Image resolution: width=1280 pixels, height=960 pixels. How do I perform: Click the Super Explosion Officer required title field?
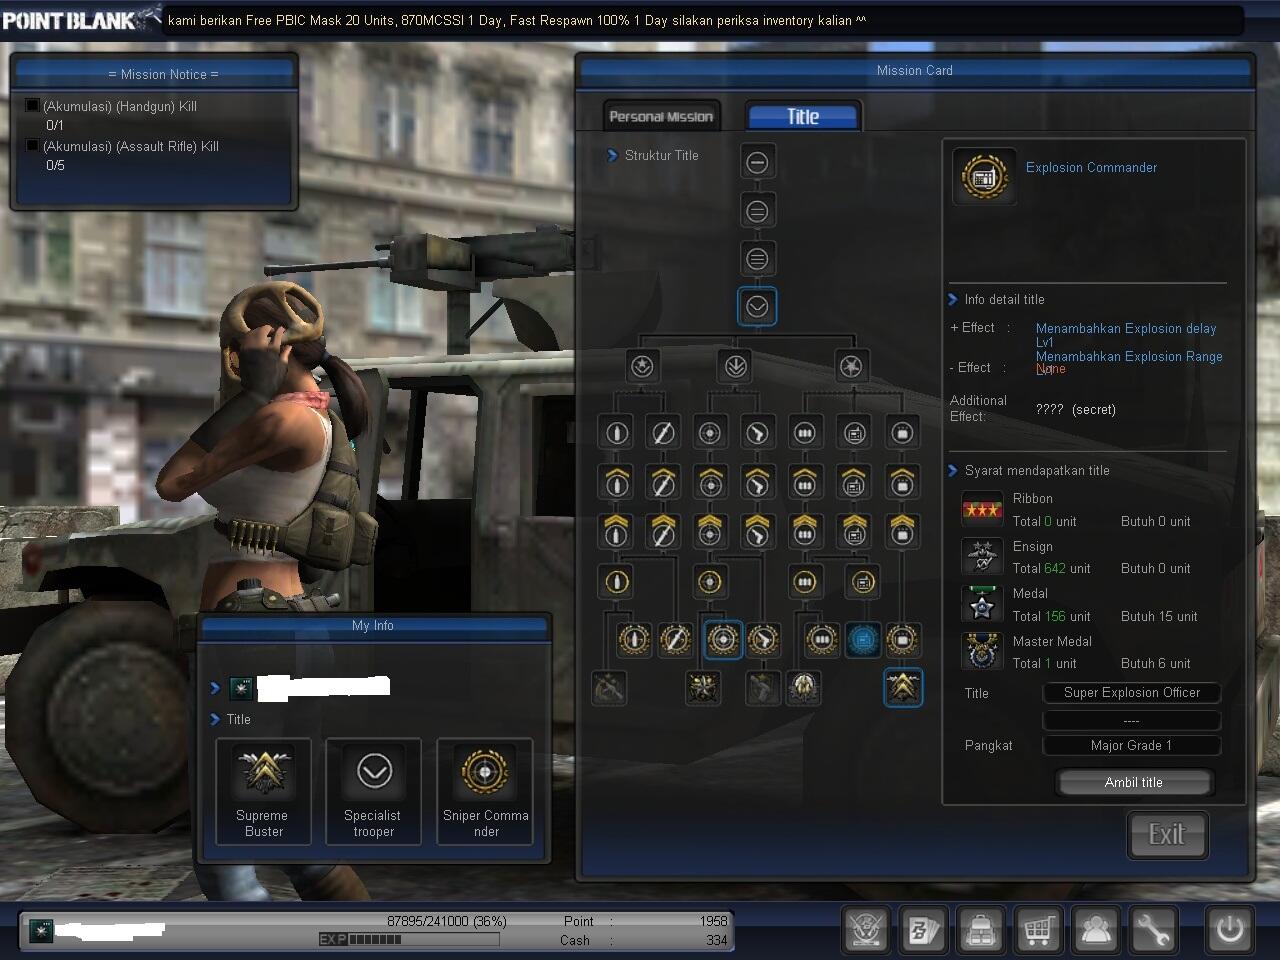(x=1132, y=692)
